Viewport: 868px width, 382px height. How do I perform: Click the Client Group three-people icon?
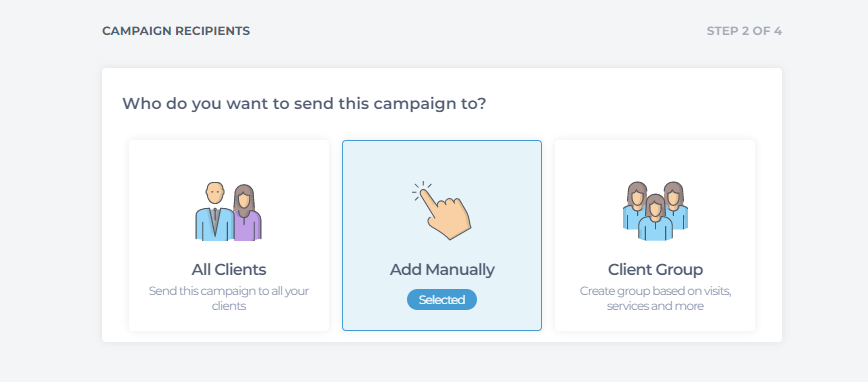coord(655,210)
